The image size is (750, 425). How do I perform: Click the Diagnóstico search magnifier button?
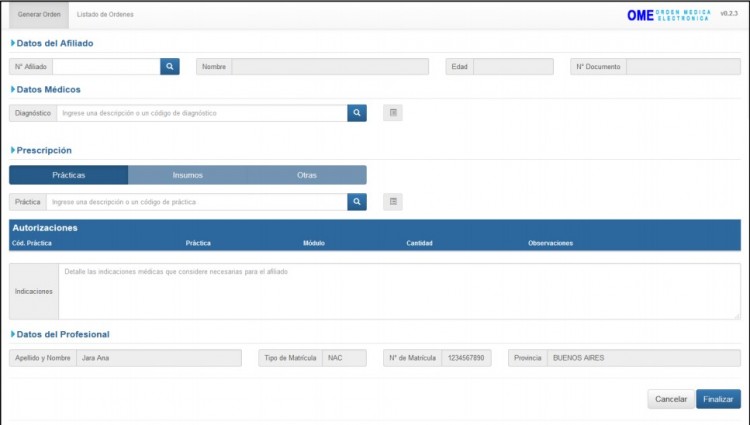coord(357,113)
